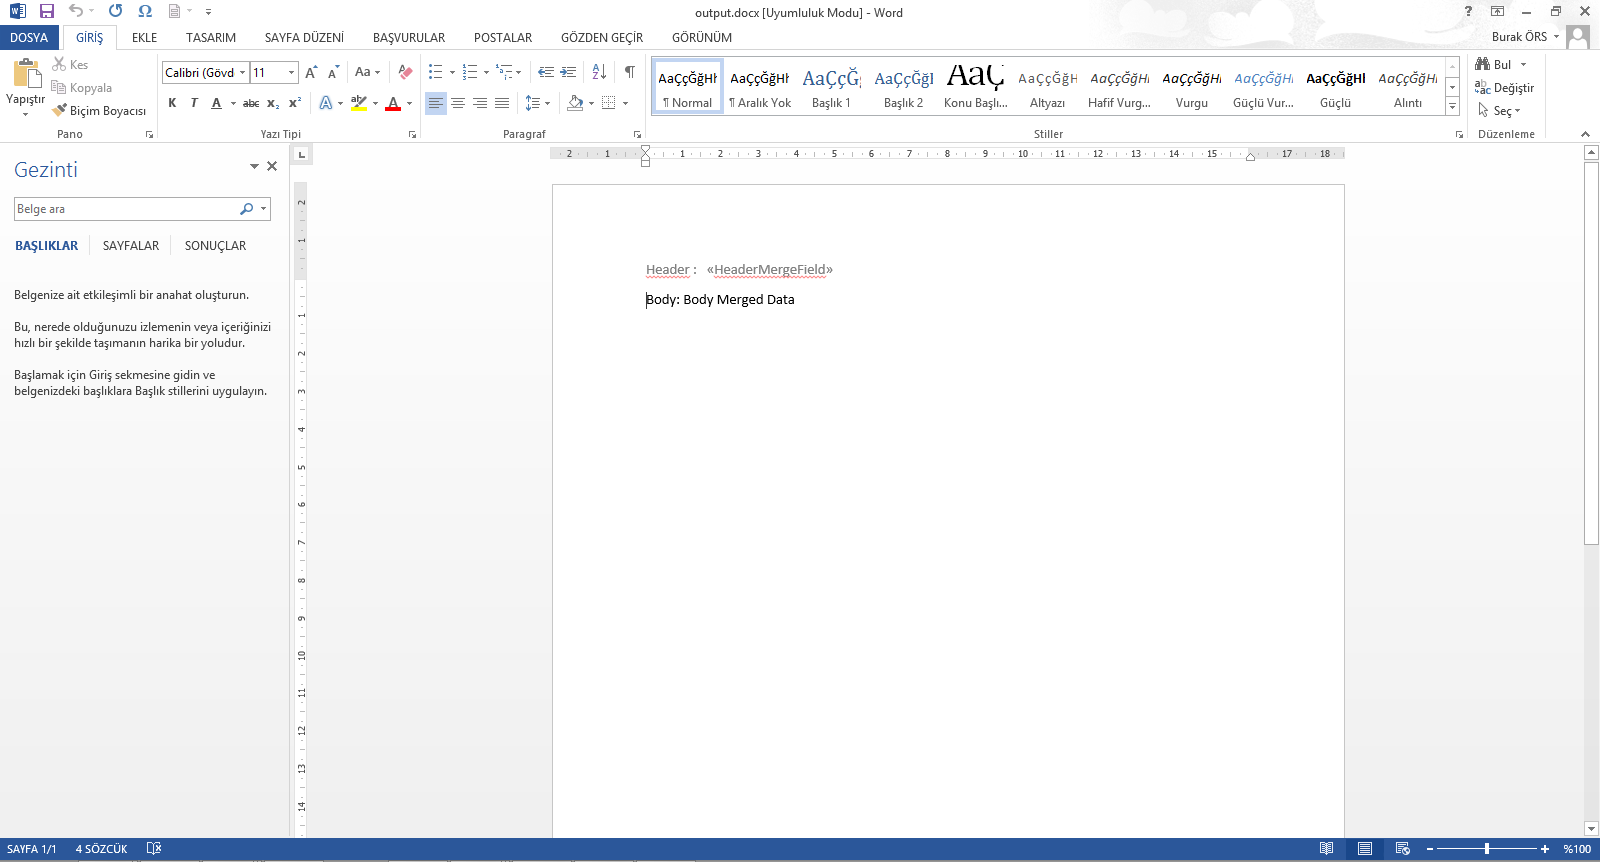Expand the styles gallery with the More arrow
The image size is (1602, 862).
pyautogui.click(x=1453, y=107)
